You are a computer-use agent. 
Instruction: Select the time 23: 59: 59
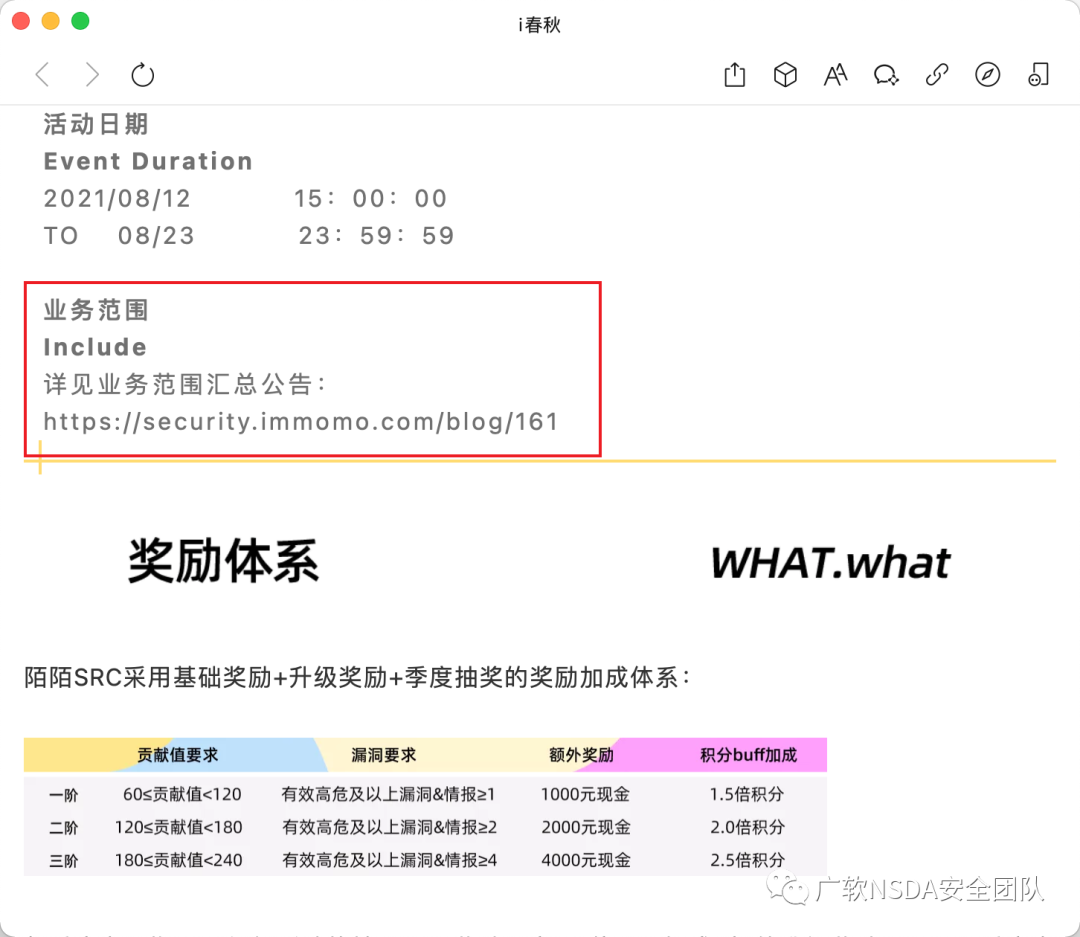(x=376, y=236)
